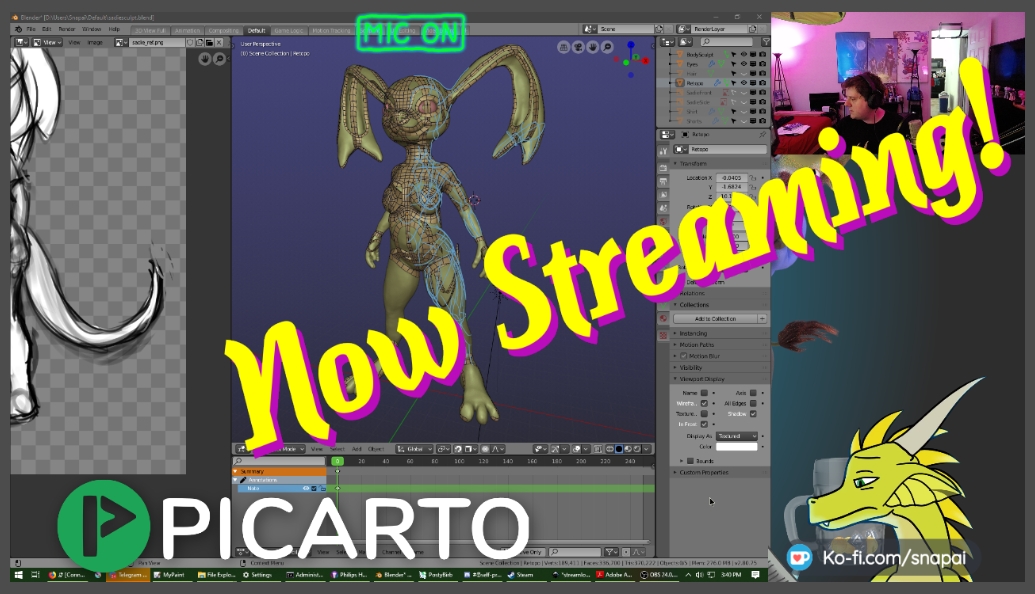This screenshot has height=594, width=1035.
Task: Select wireframe viewport shading mode
Action: 610,449
